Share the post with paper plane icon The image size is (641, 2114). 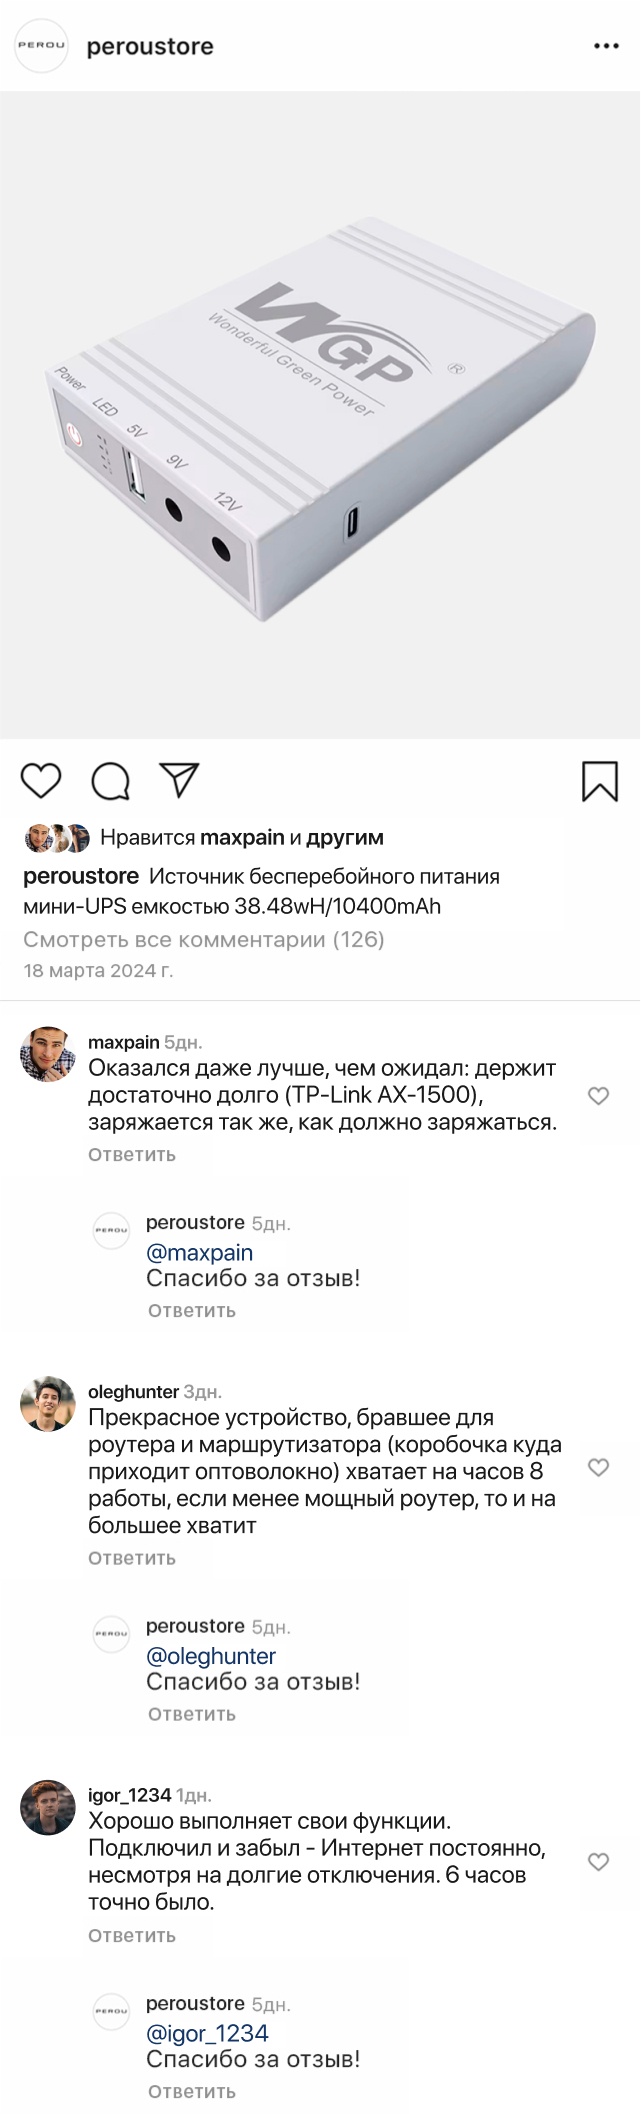pos(180,780)
